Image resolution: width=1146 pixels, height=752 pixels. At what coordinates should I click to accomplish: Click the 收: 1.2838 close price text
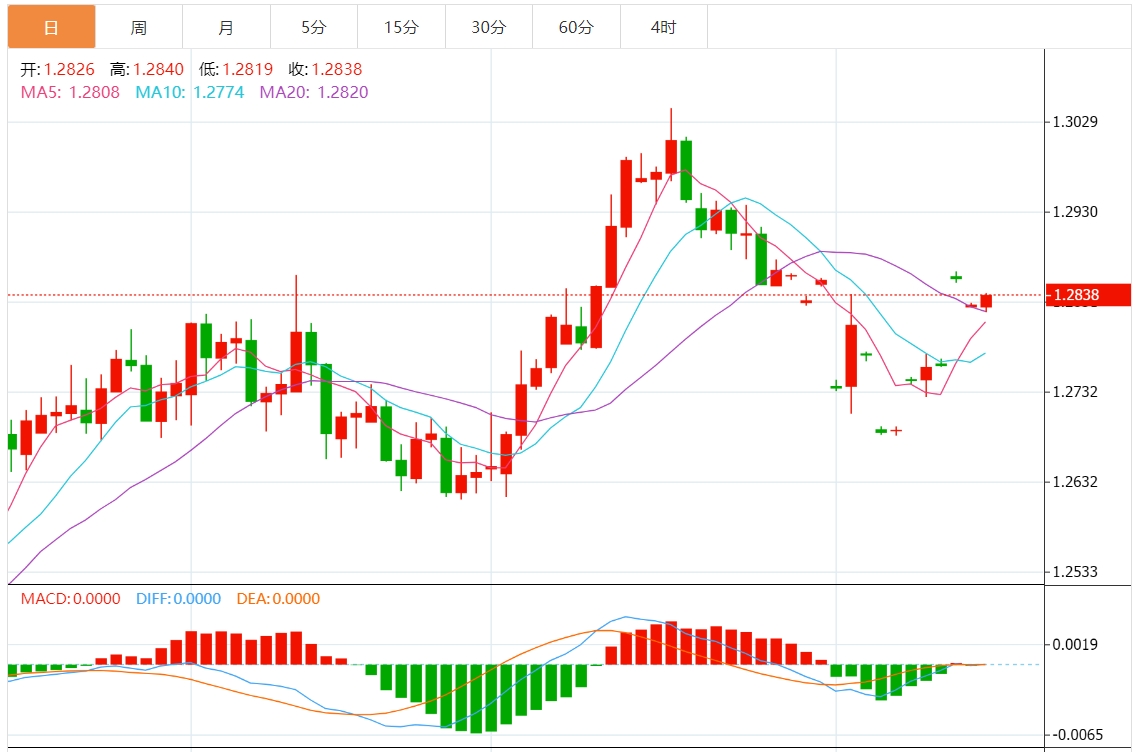325,69
